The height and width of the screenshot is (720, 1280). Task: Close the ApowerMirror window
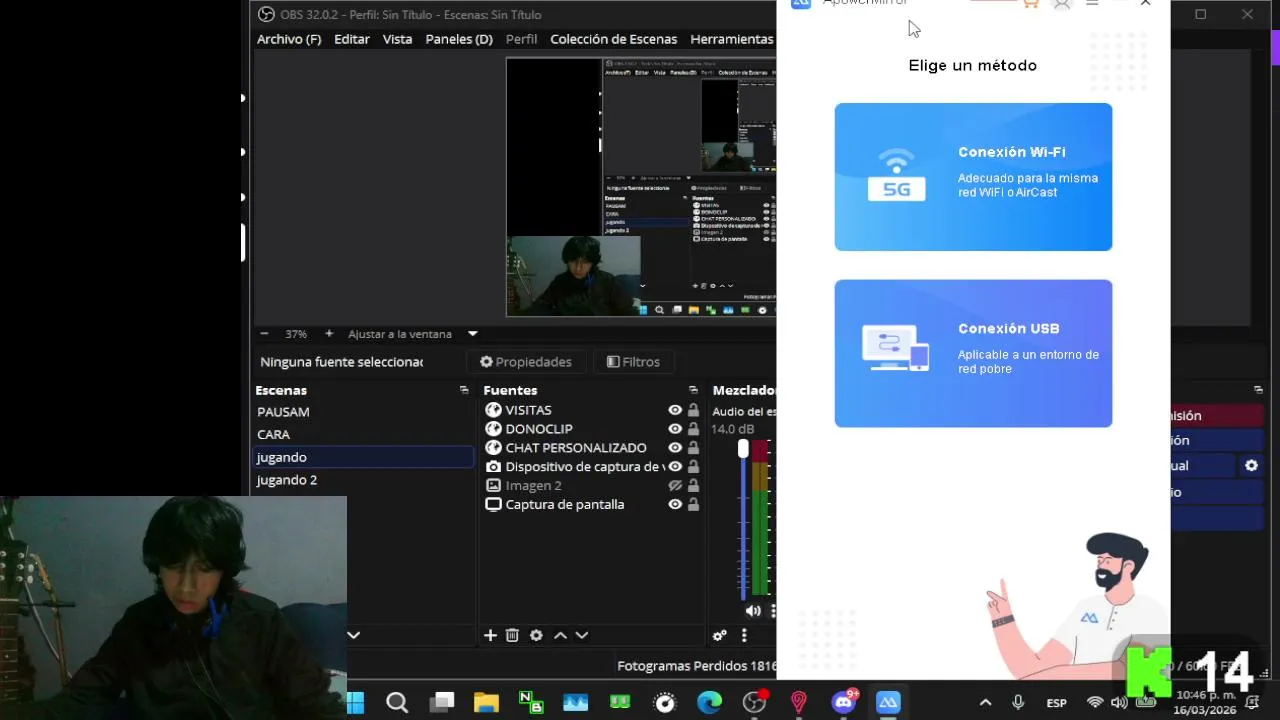tap(1145, 4)
